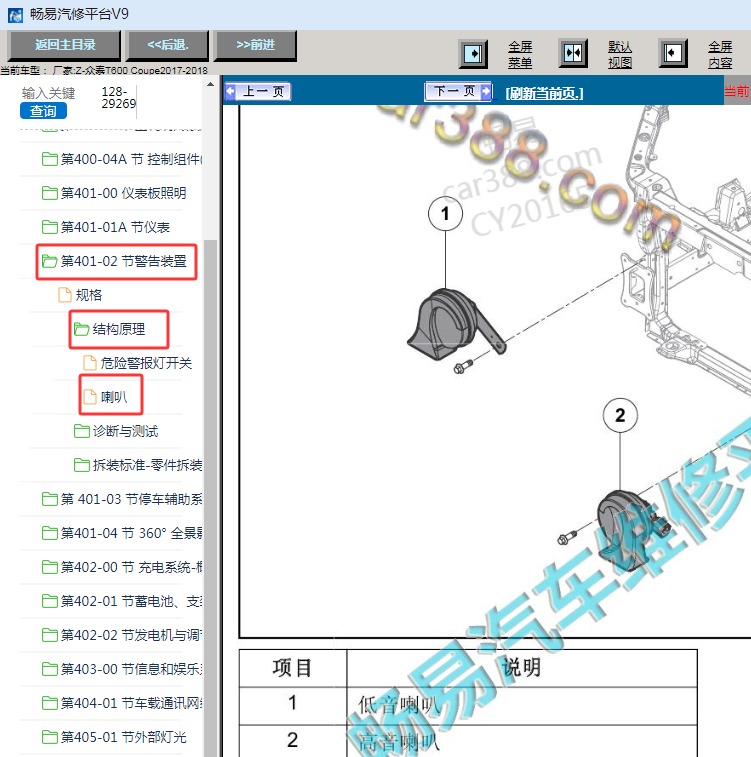Expand 第405-01 节外部灯光 folder
The image size is (751, 757).
(x=114, y=737)
